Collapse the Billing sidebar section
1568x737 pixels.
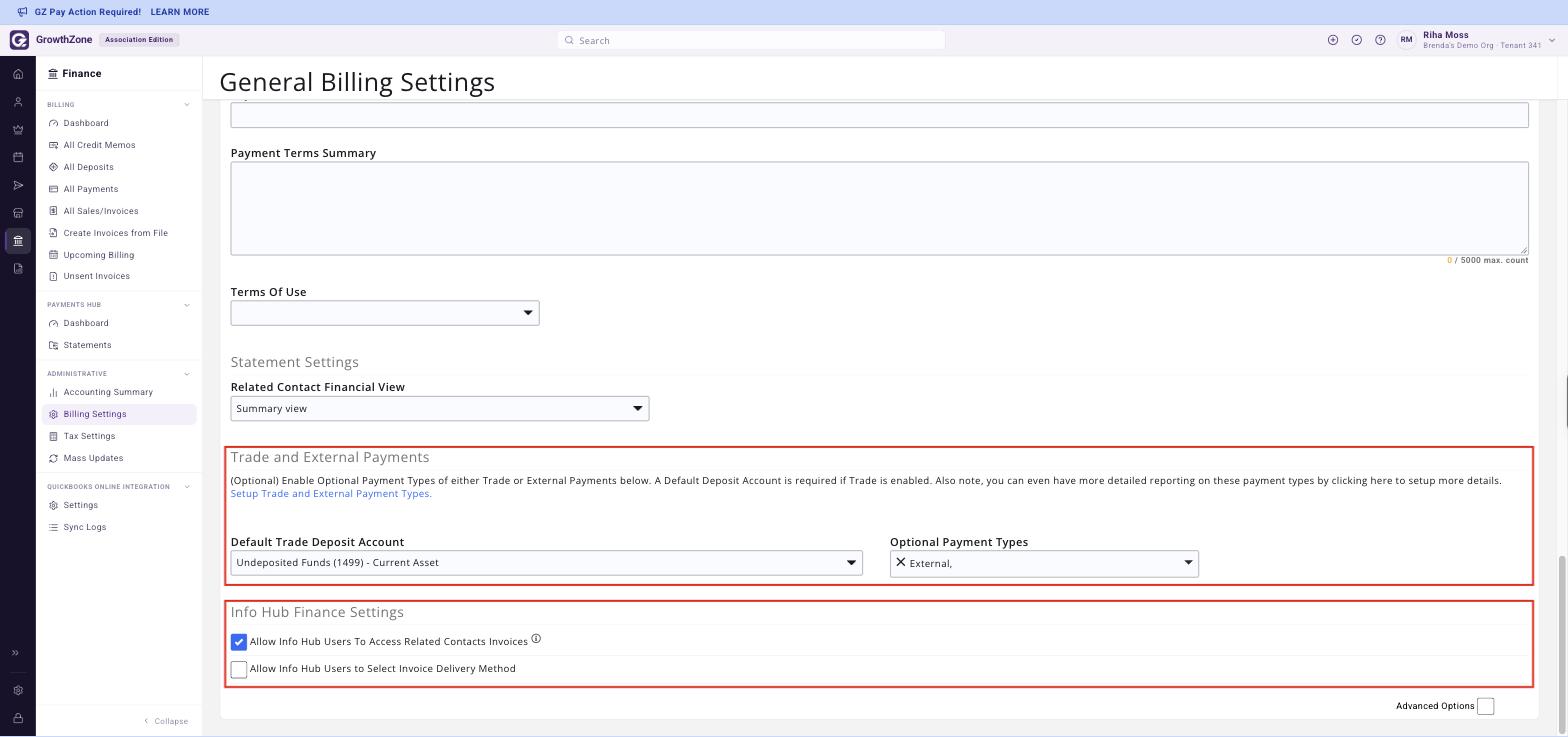[187, 105]
